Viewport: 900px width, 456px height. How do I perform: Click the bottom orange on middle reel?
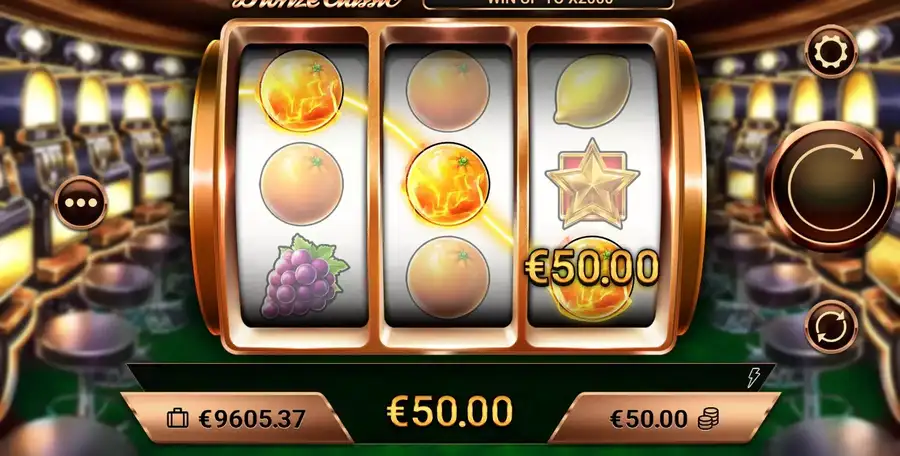pyautogui.click(x=448, y=277)
